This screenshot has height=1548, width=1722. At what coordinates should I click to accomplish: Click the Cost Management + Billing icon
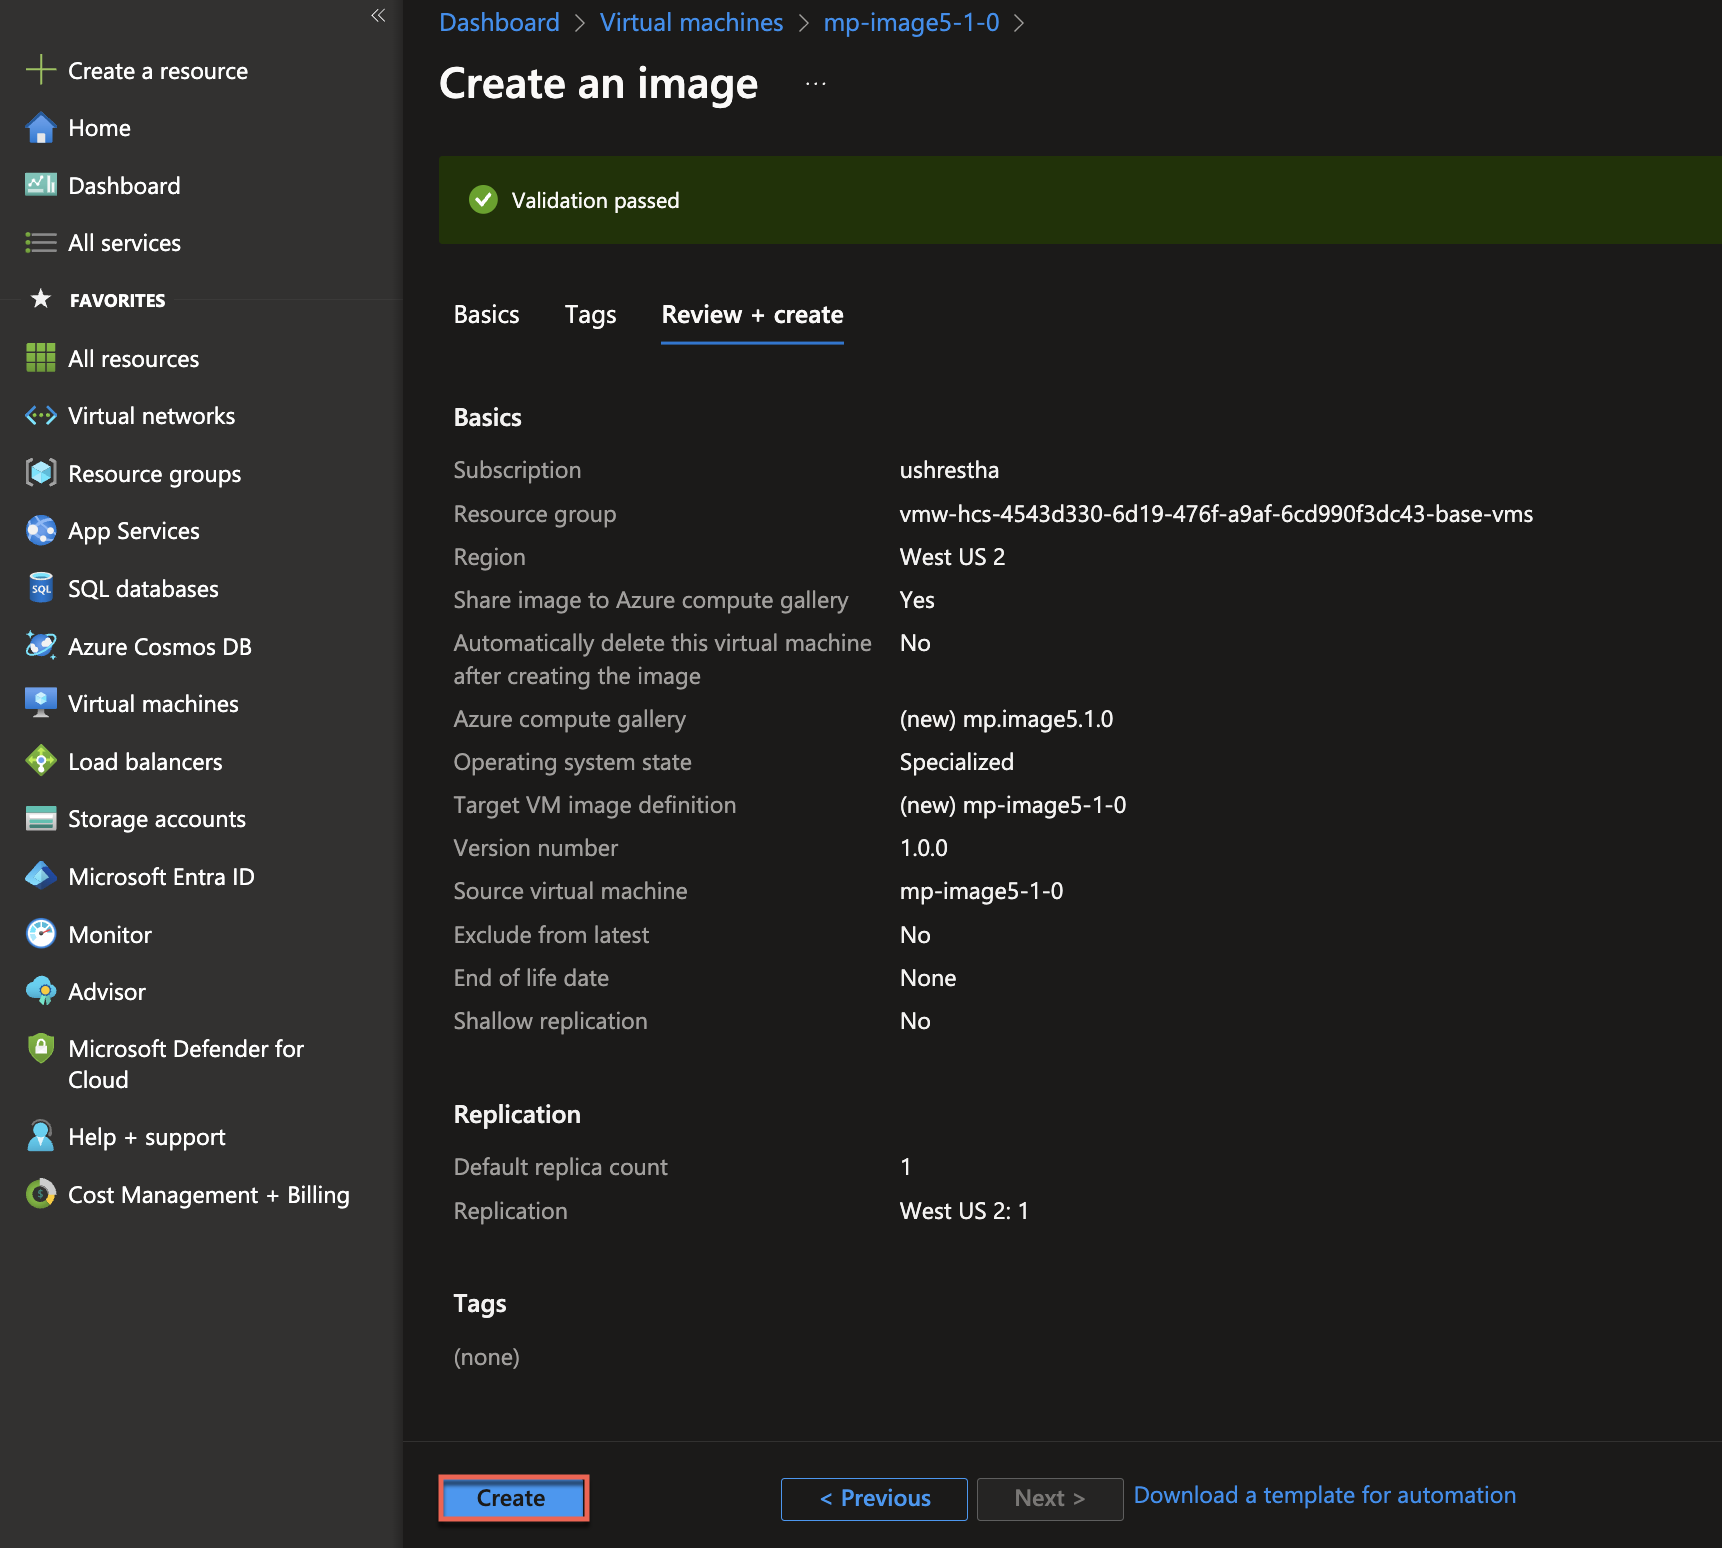click(41, 1194)
